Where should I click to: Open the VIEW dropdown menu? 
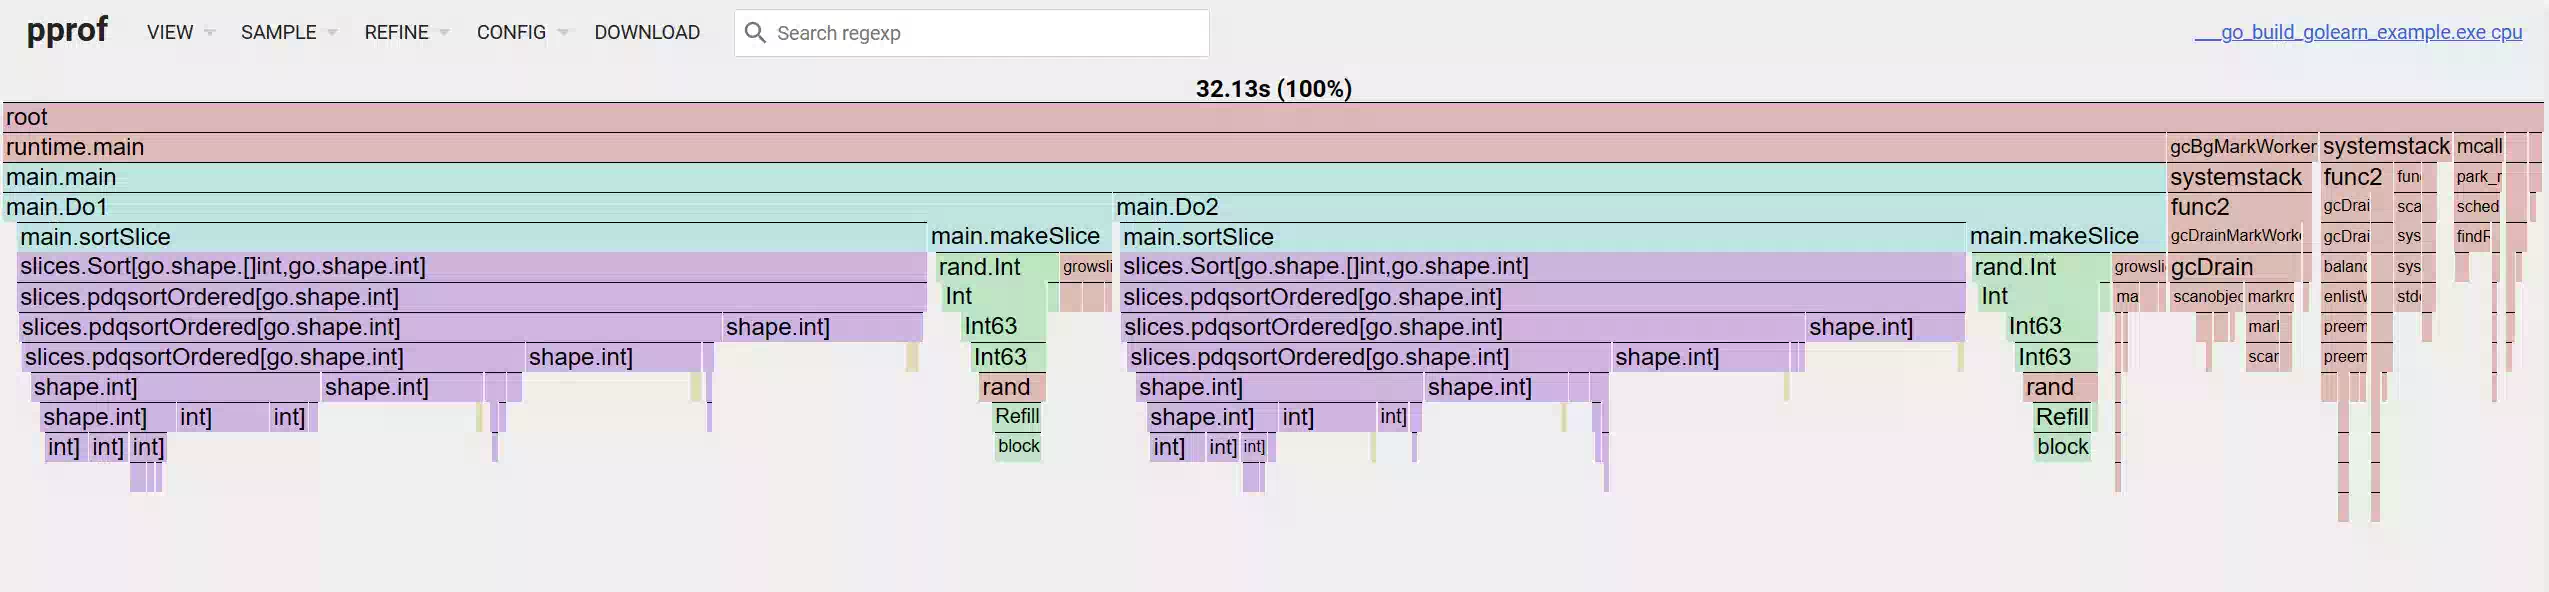coord(181,32)
